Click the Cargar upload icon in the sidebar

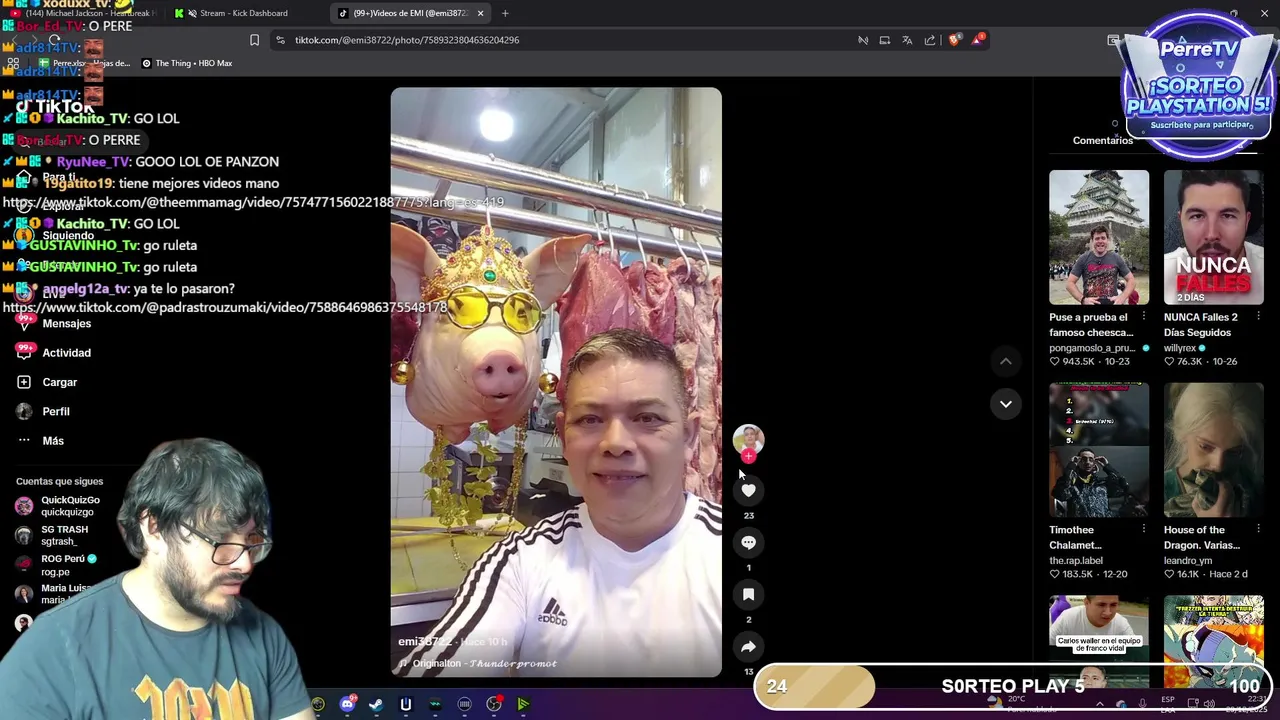[x=24, y=382]
